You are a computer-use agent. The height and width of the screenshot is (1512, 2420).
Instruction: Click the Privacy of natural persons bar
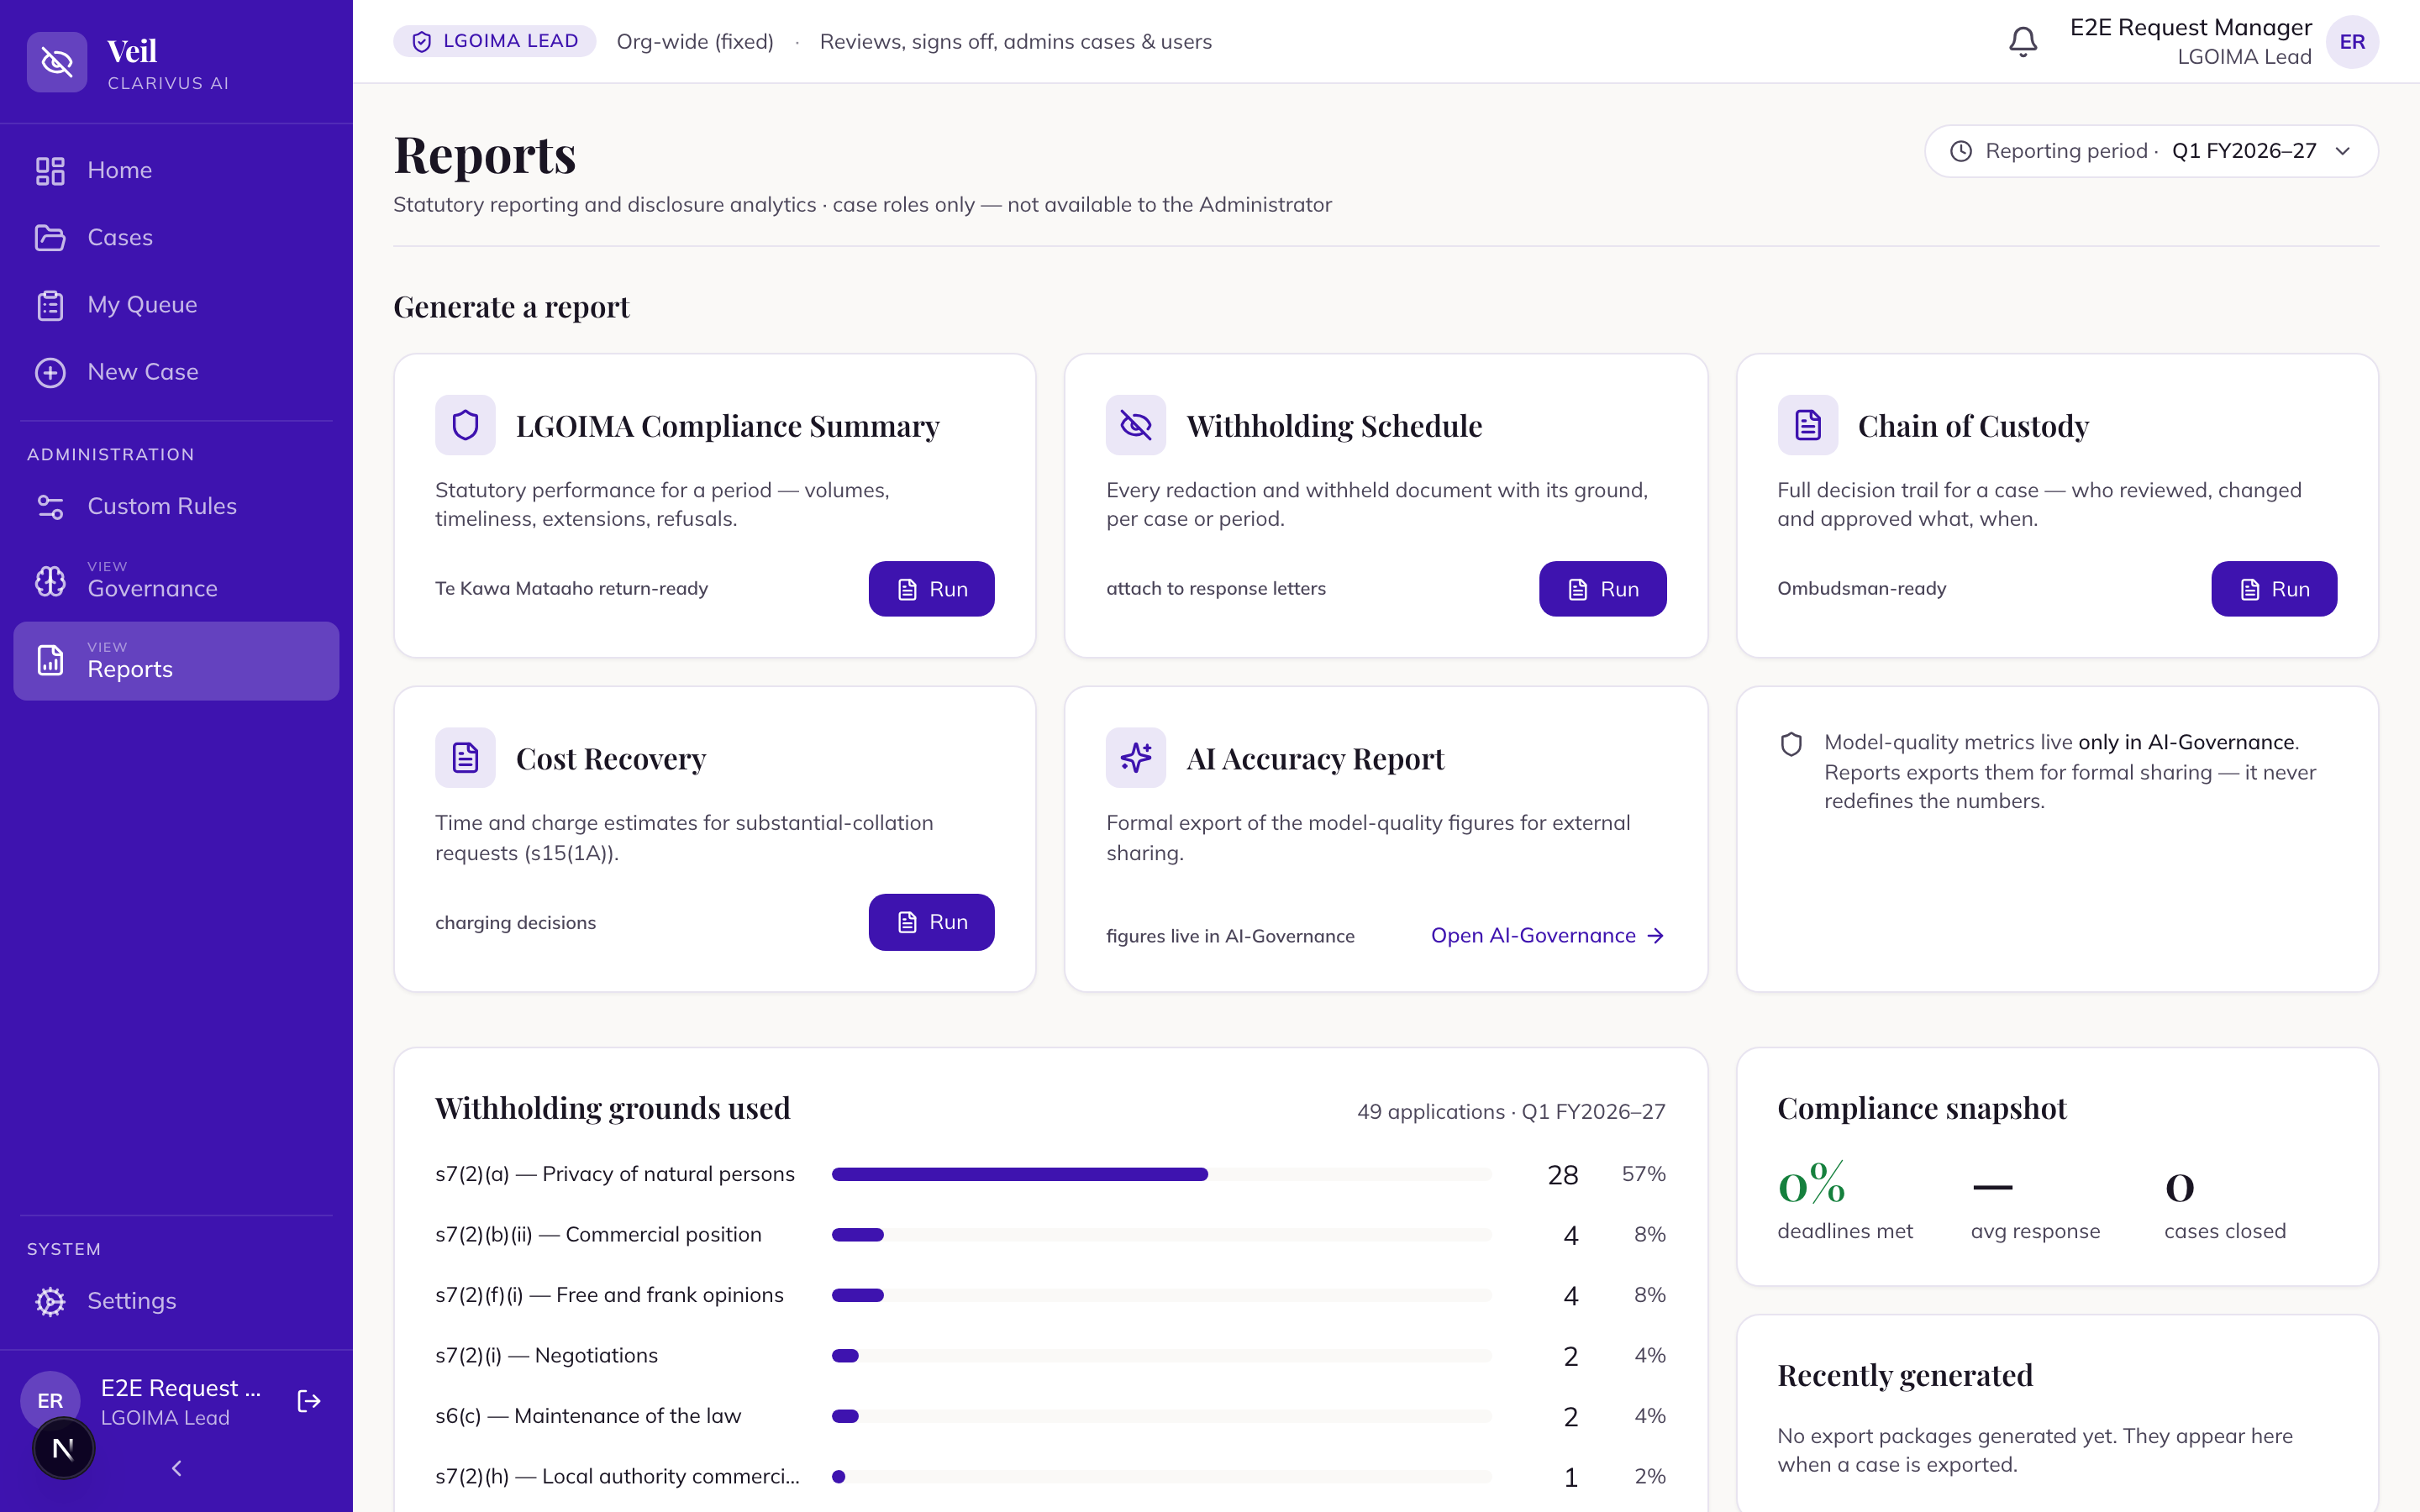point(1161,1174)
